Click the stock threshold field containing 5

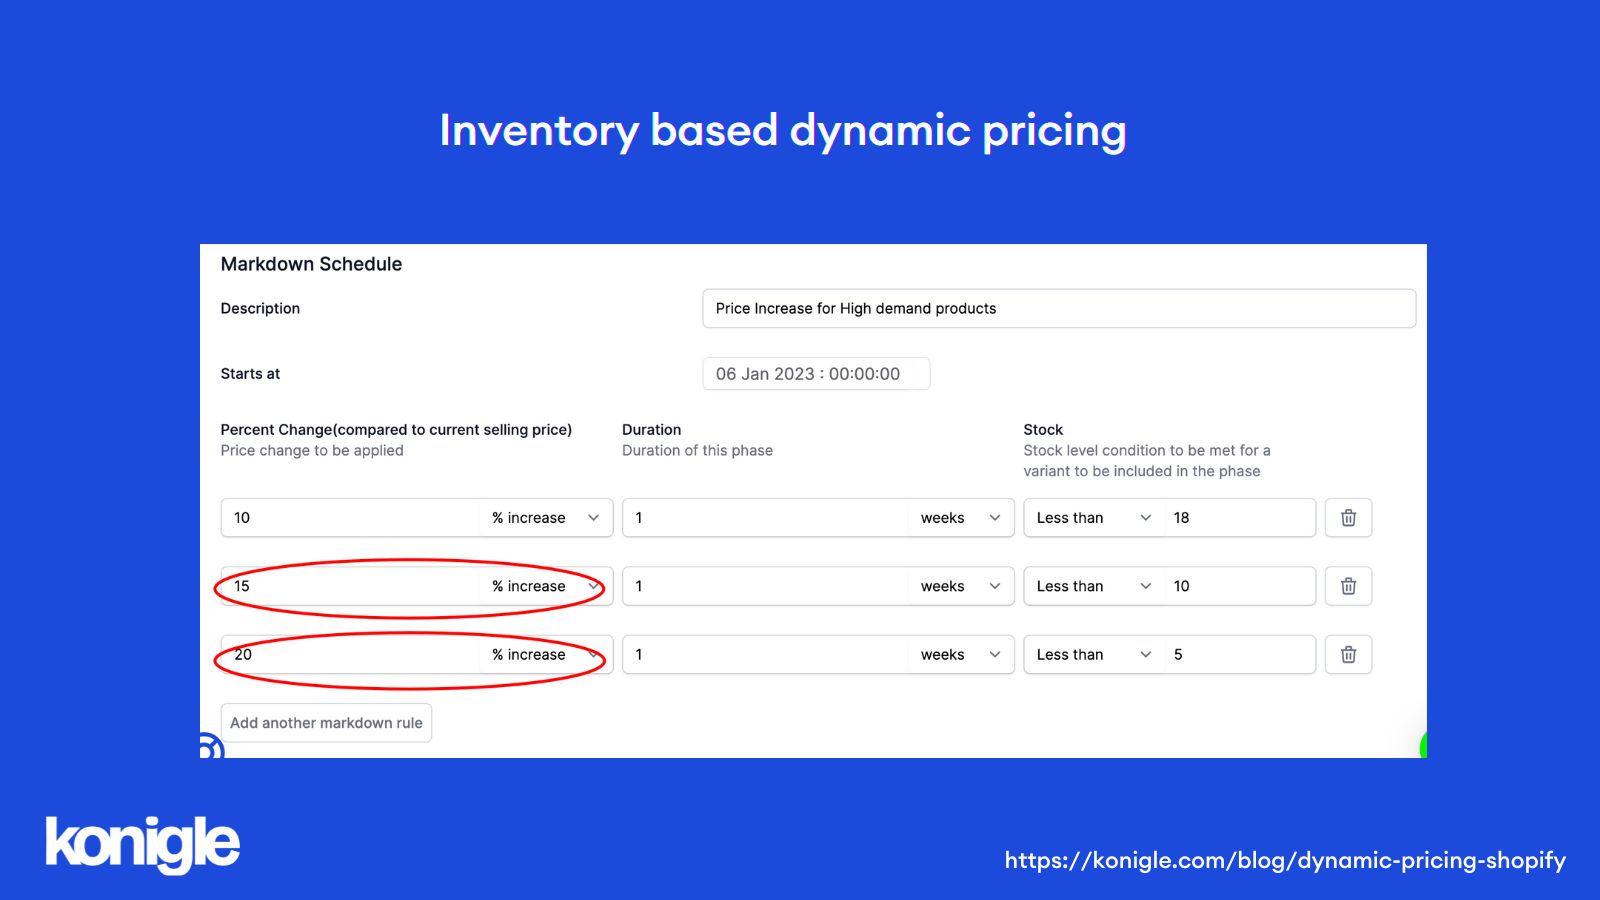pos(1240,654)
